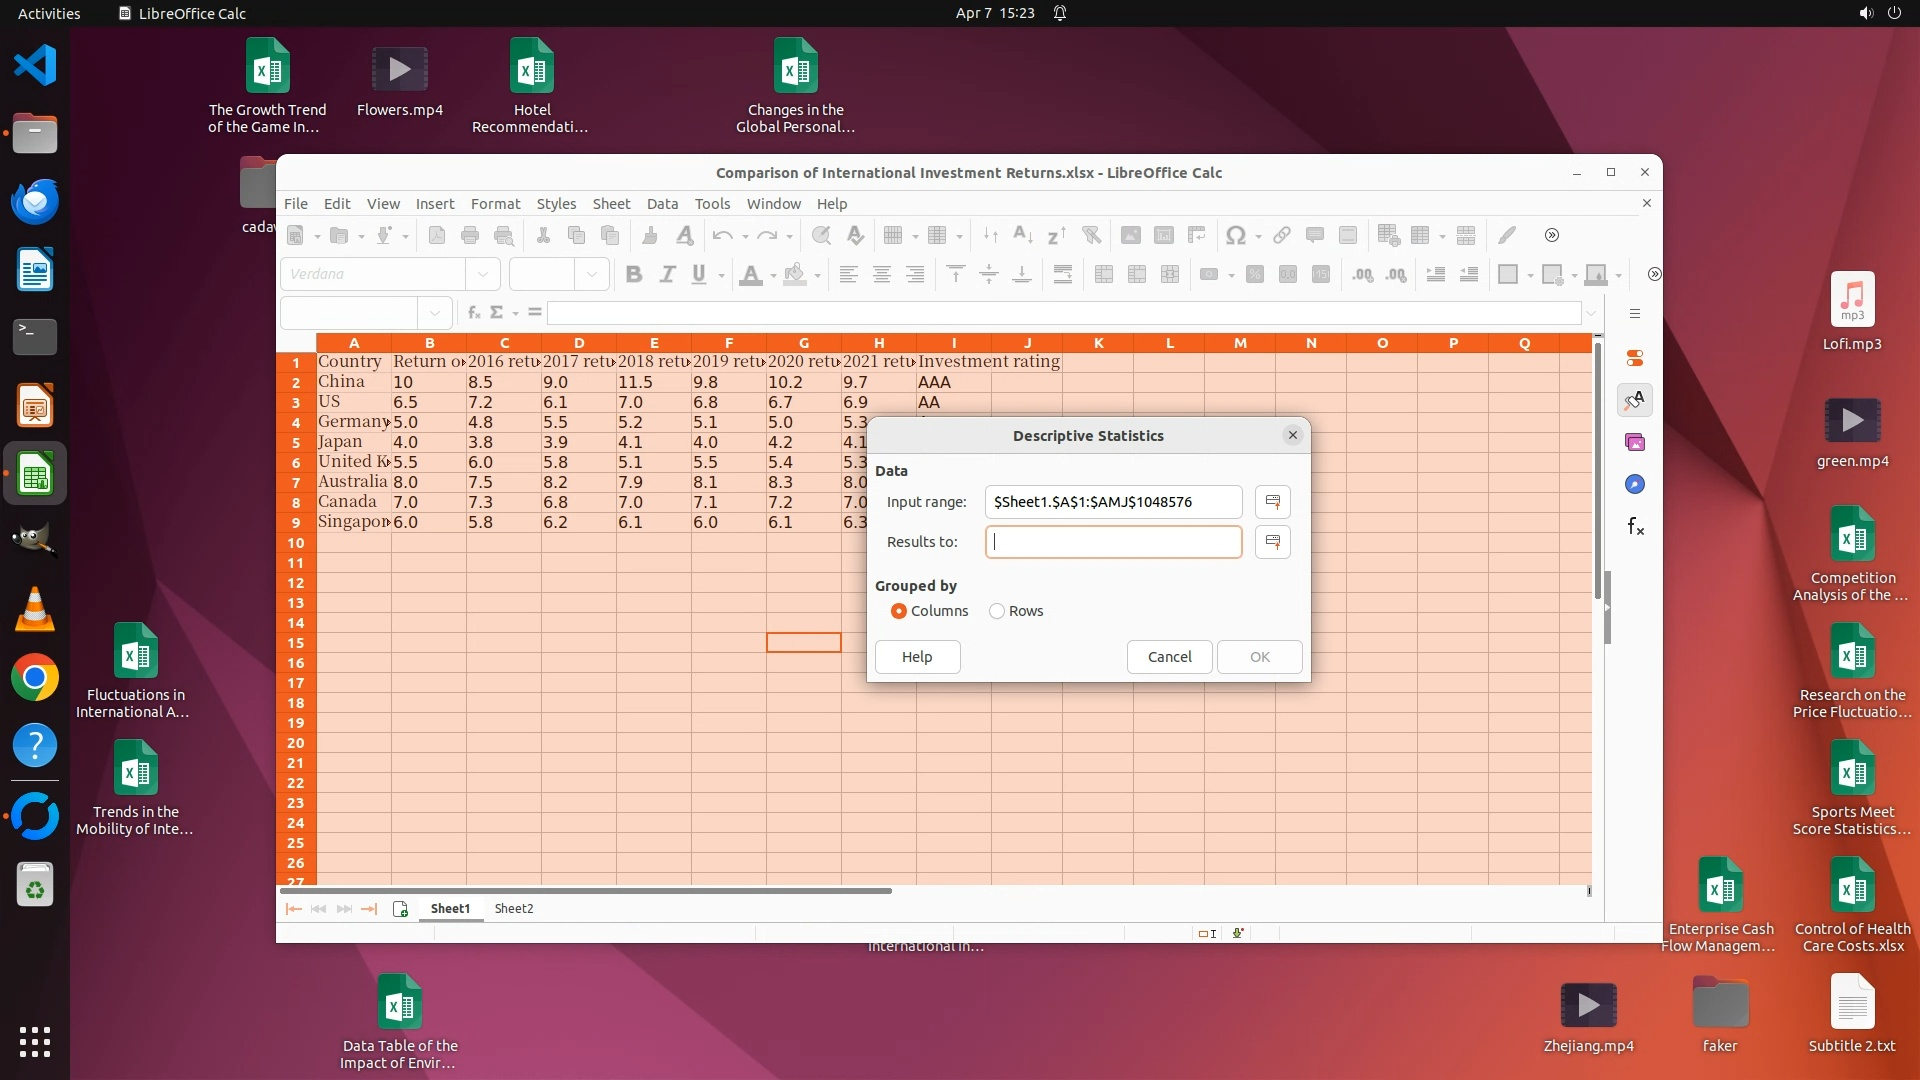1920x1080 pixels.
Task: Open the Functions sidebar panel icon
Action: 1635,526
